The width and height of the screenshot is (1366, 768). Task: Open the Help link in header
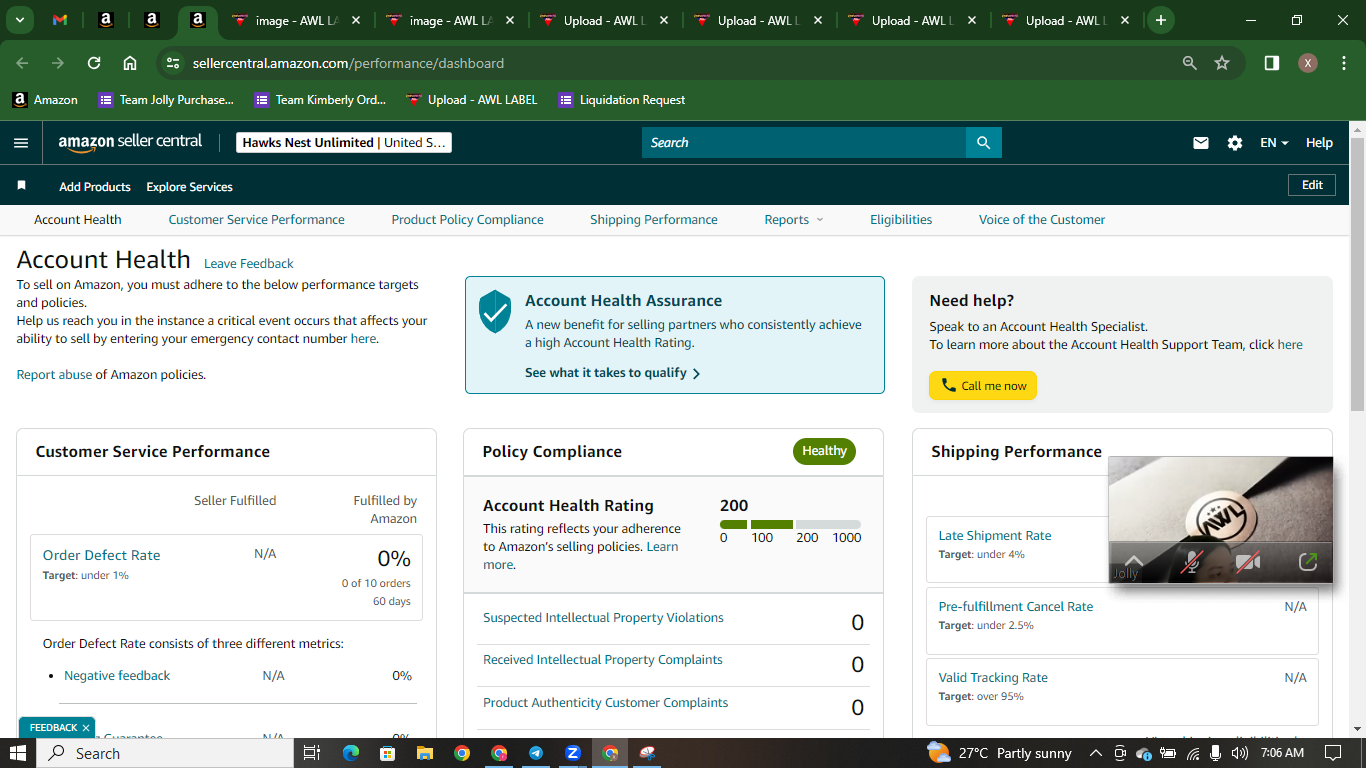tap(1319, 143)
